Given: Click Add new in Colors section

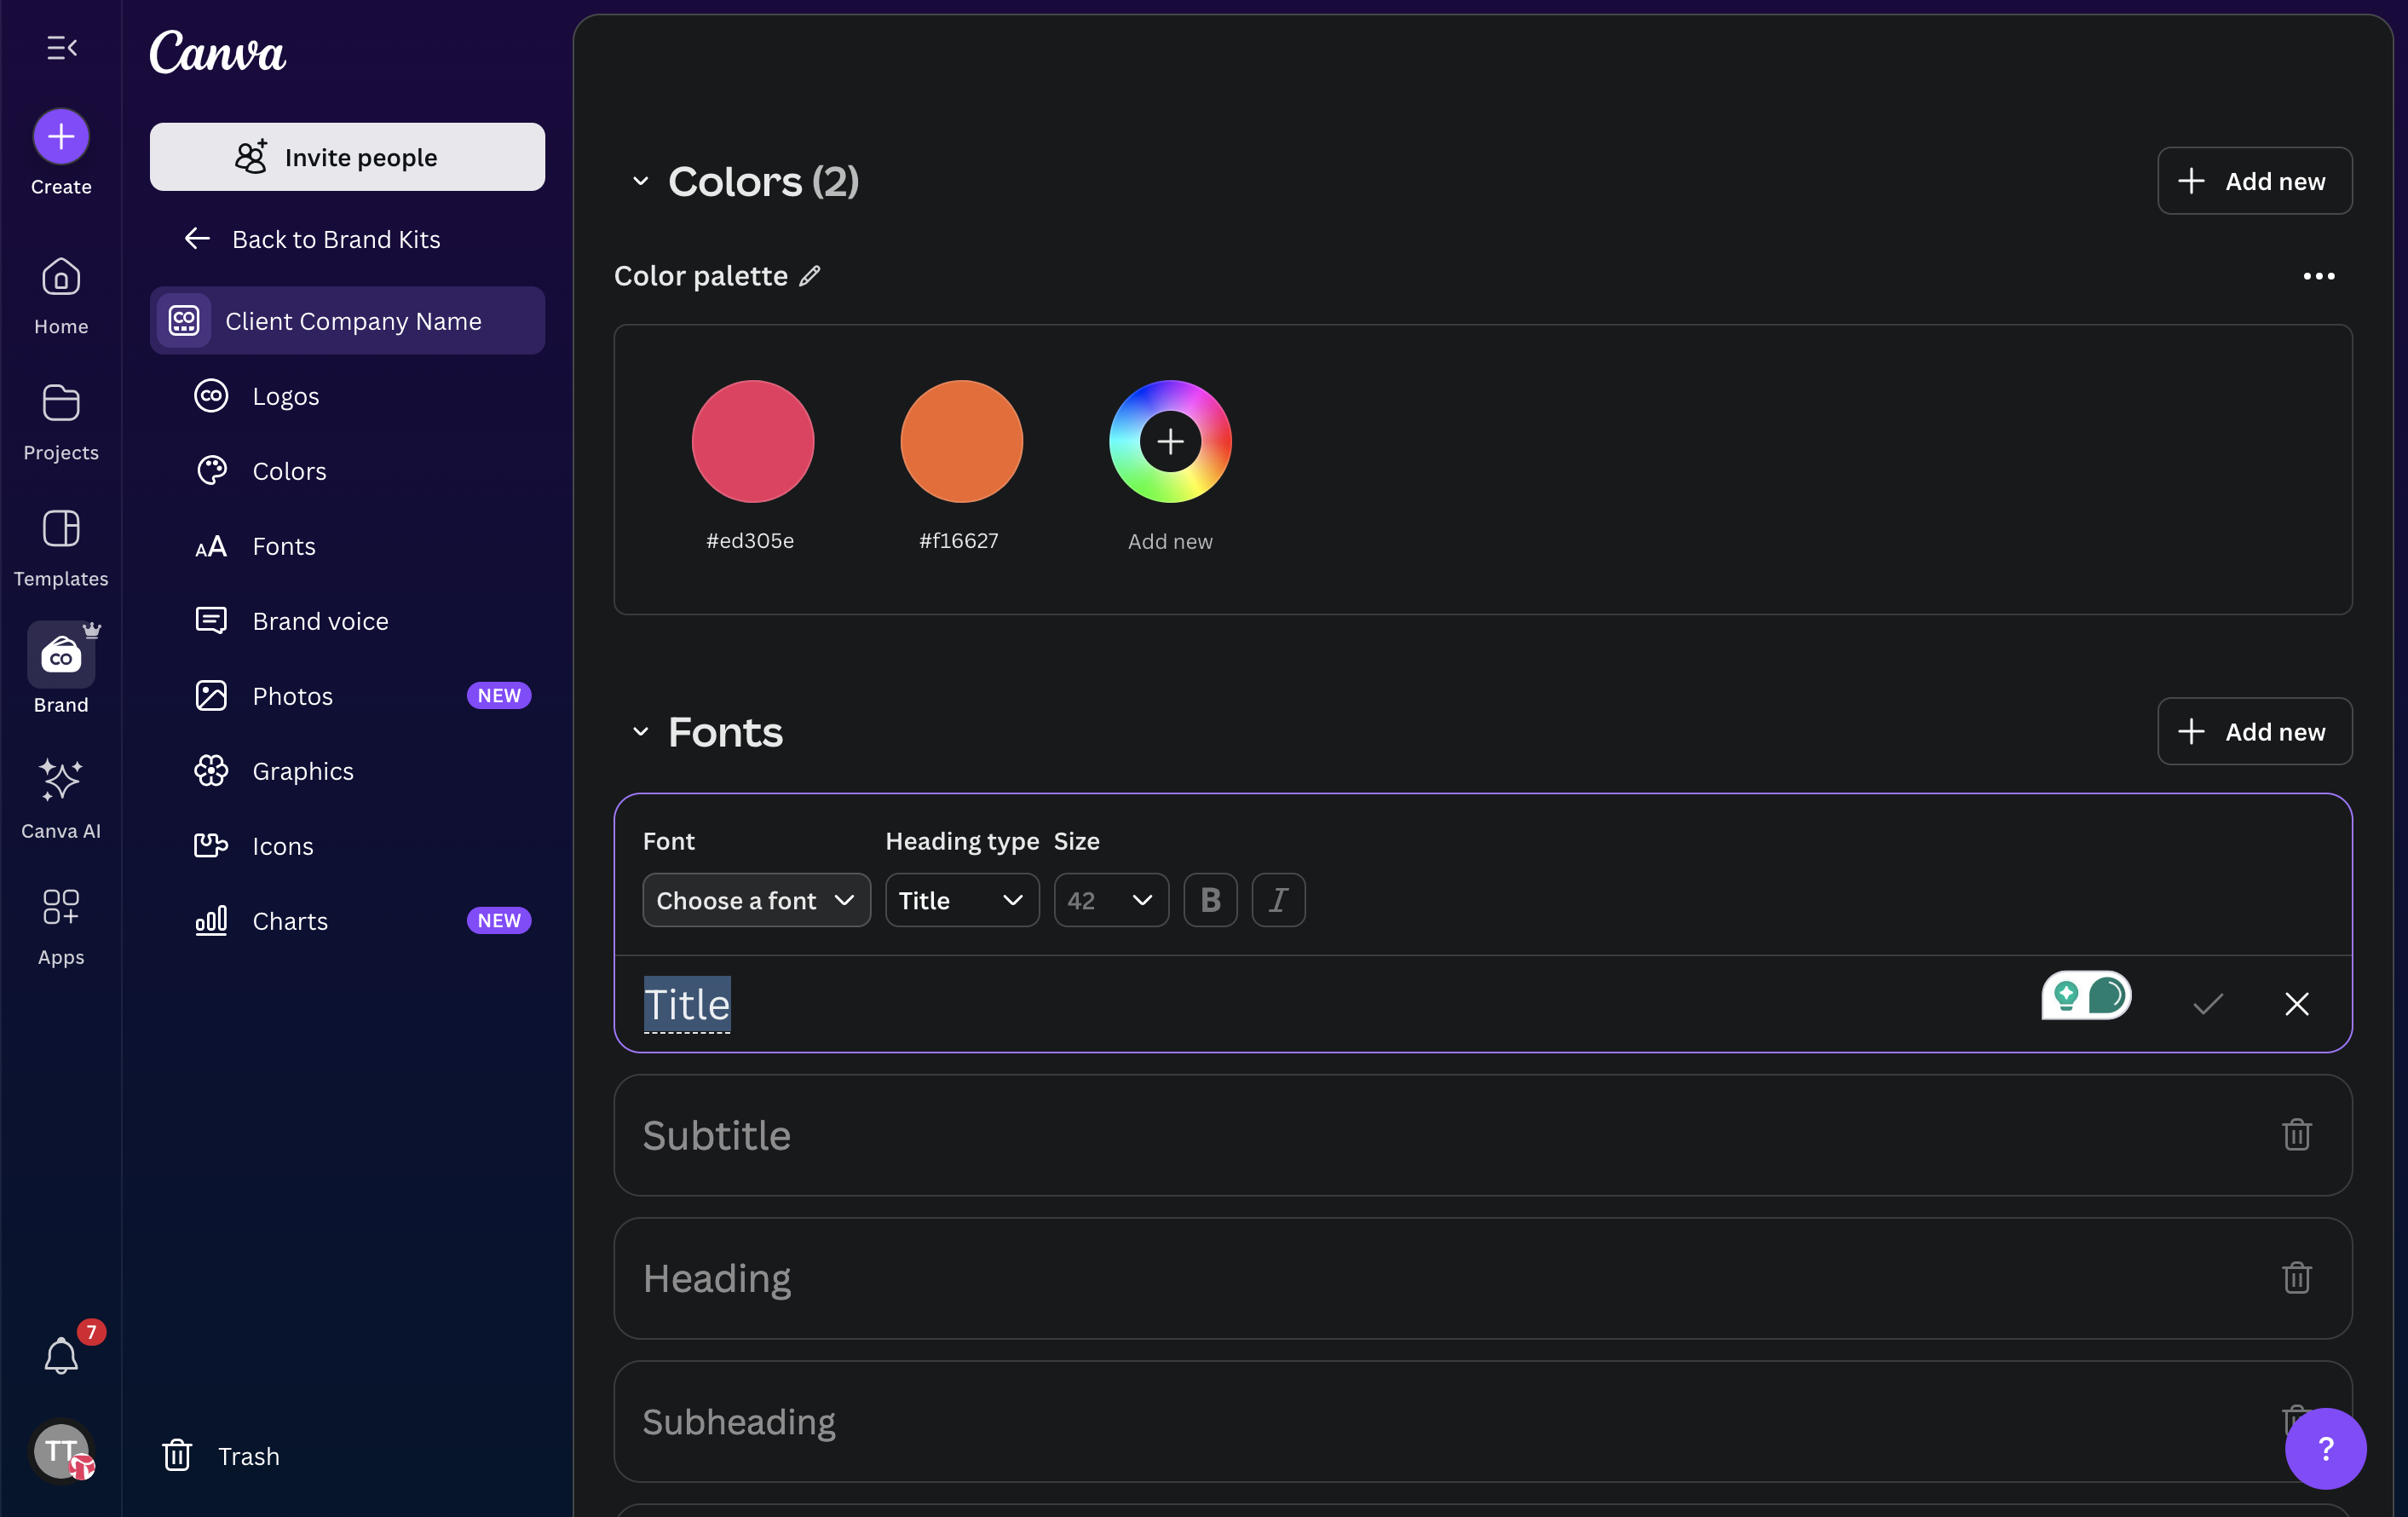Looking at the screenshot, I should click(x=2254, y=181).
